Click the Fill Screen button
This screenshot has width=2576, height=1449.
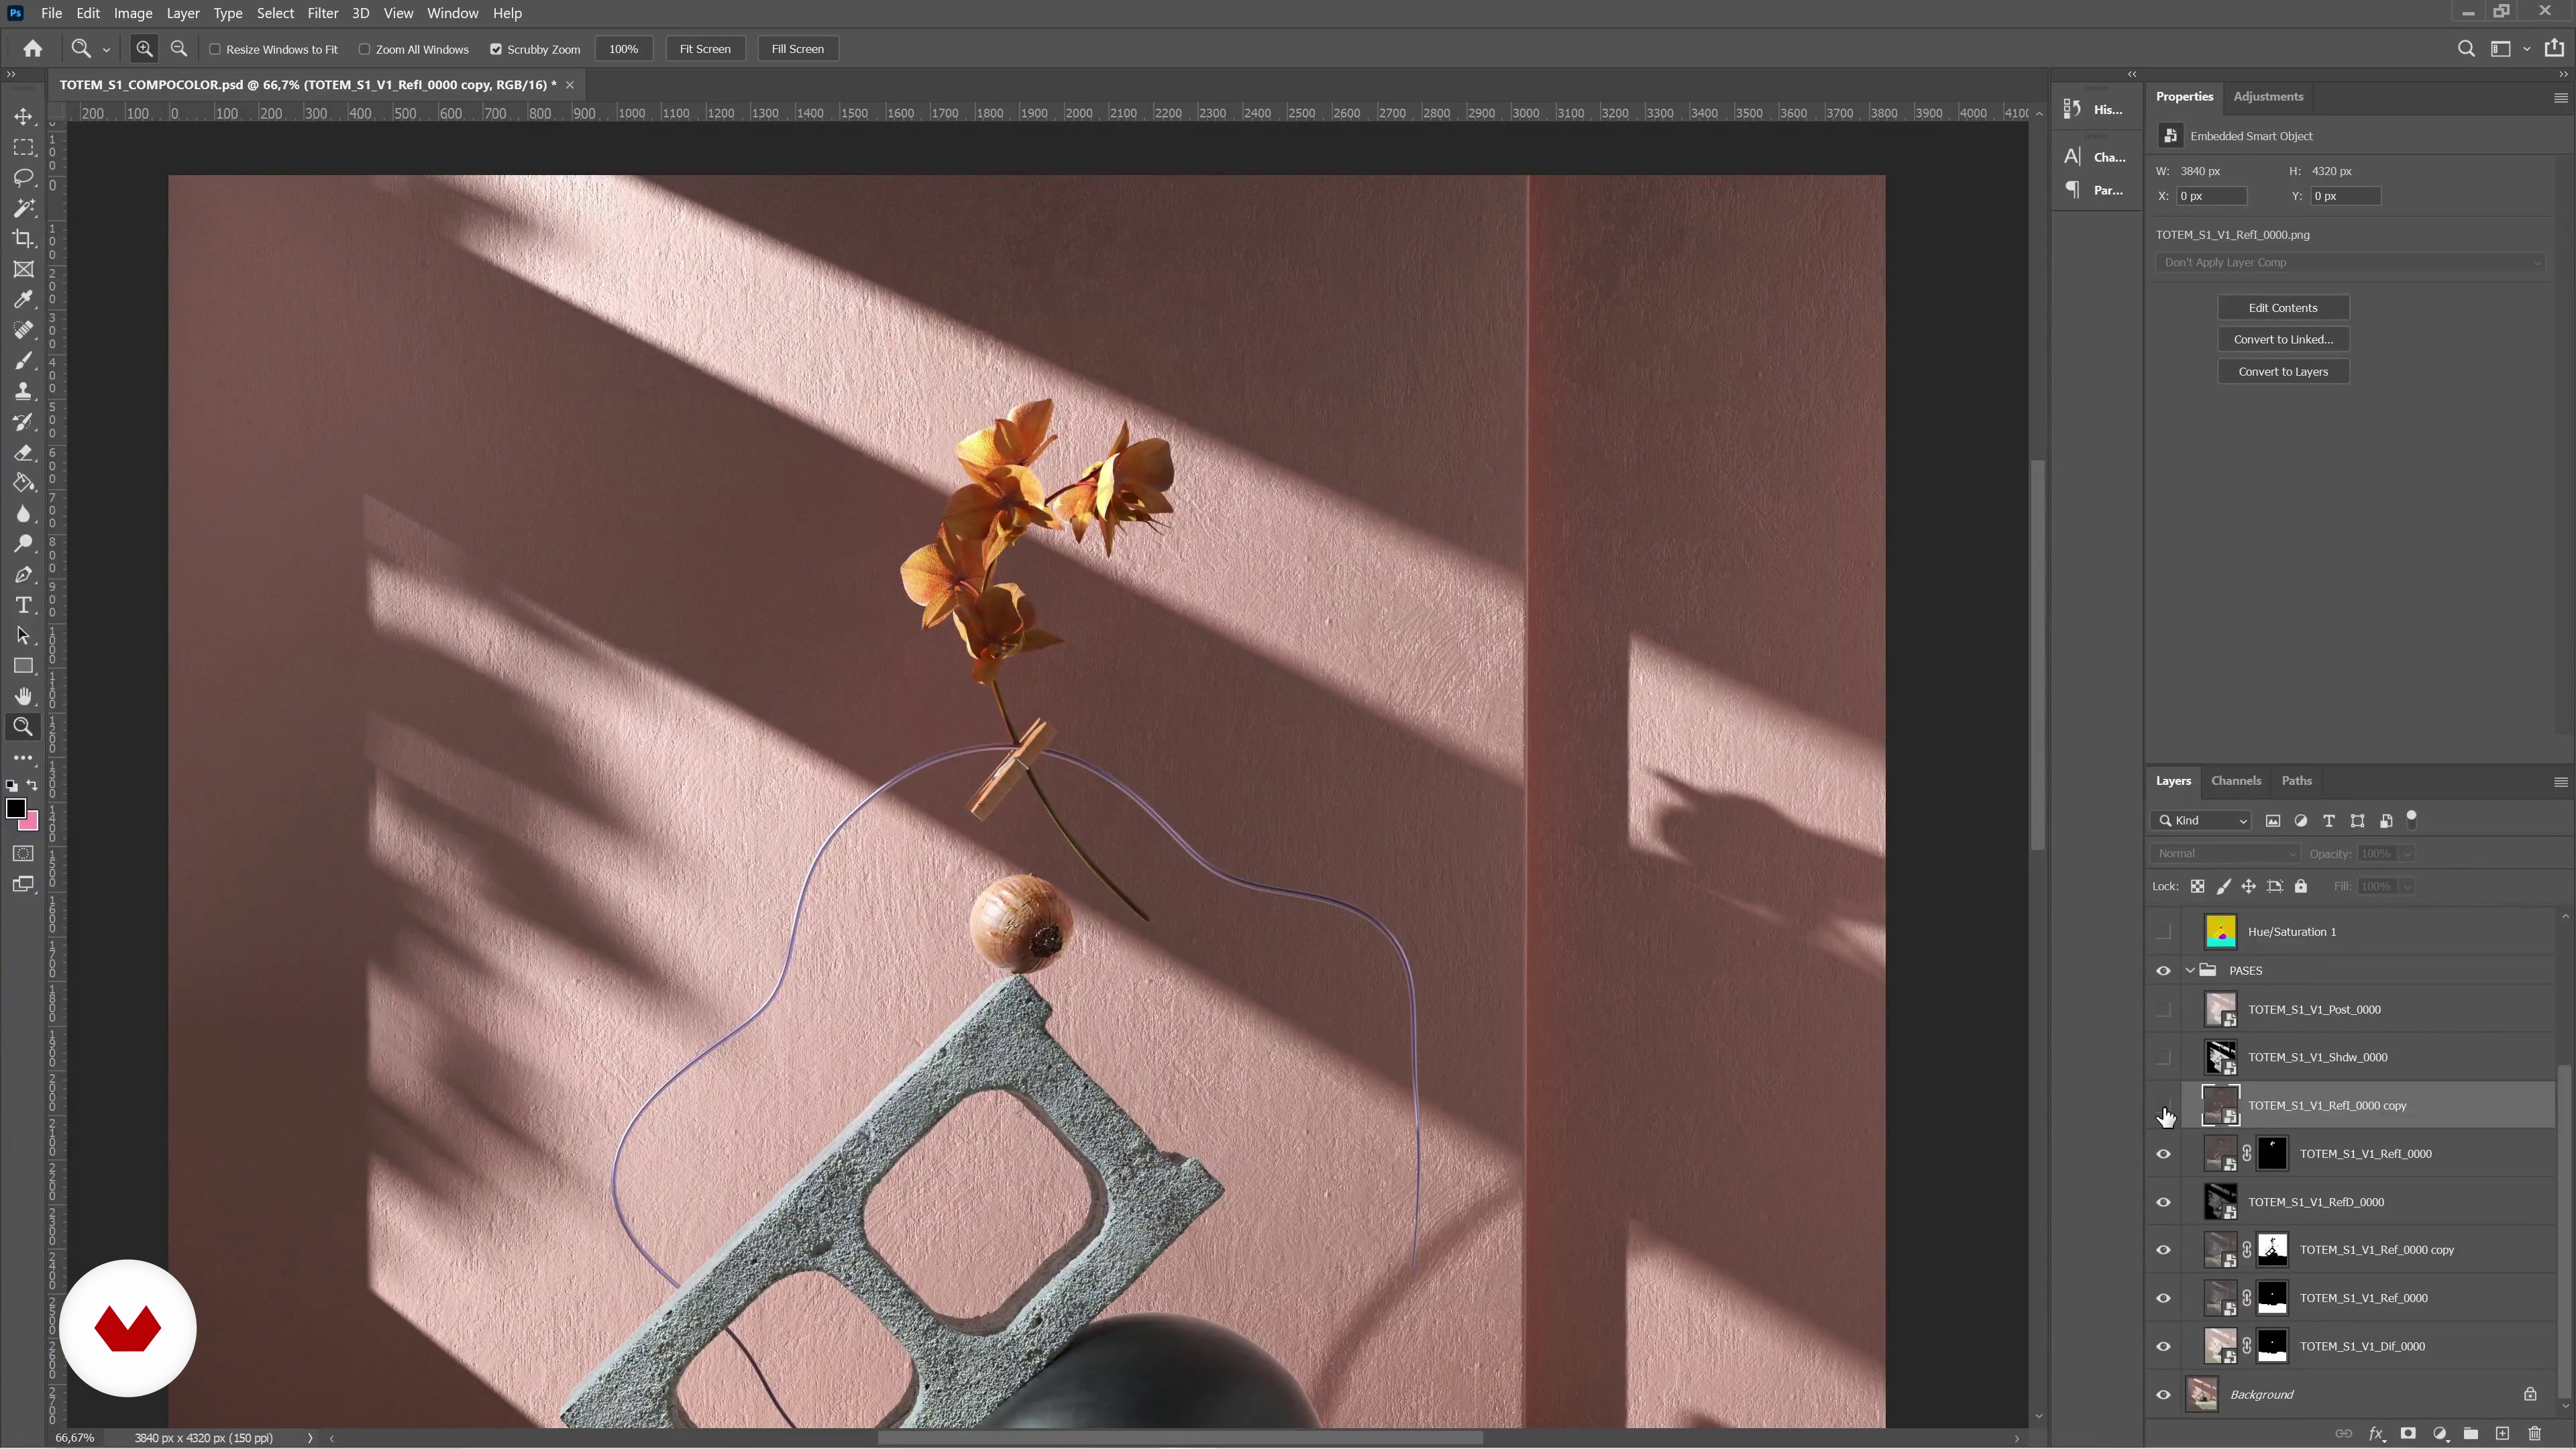pos(798,49)
